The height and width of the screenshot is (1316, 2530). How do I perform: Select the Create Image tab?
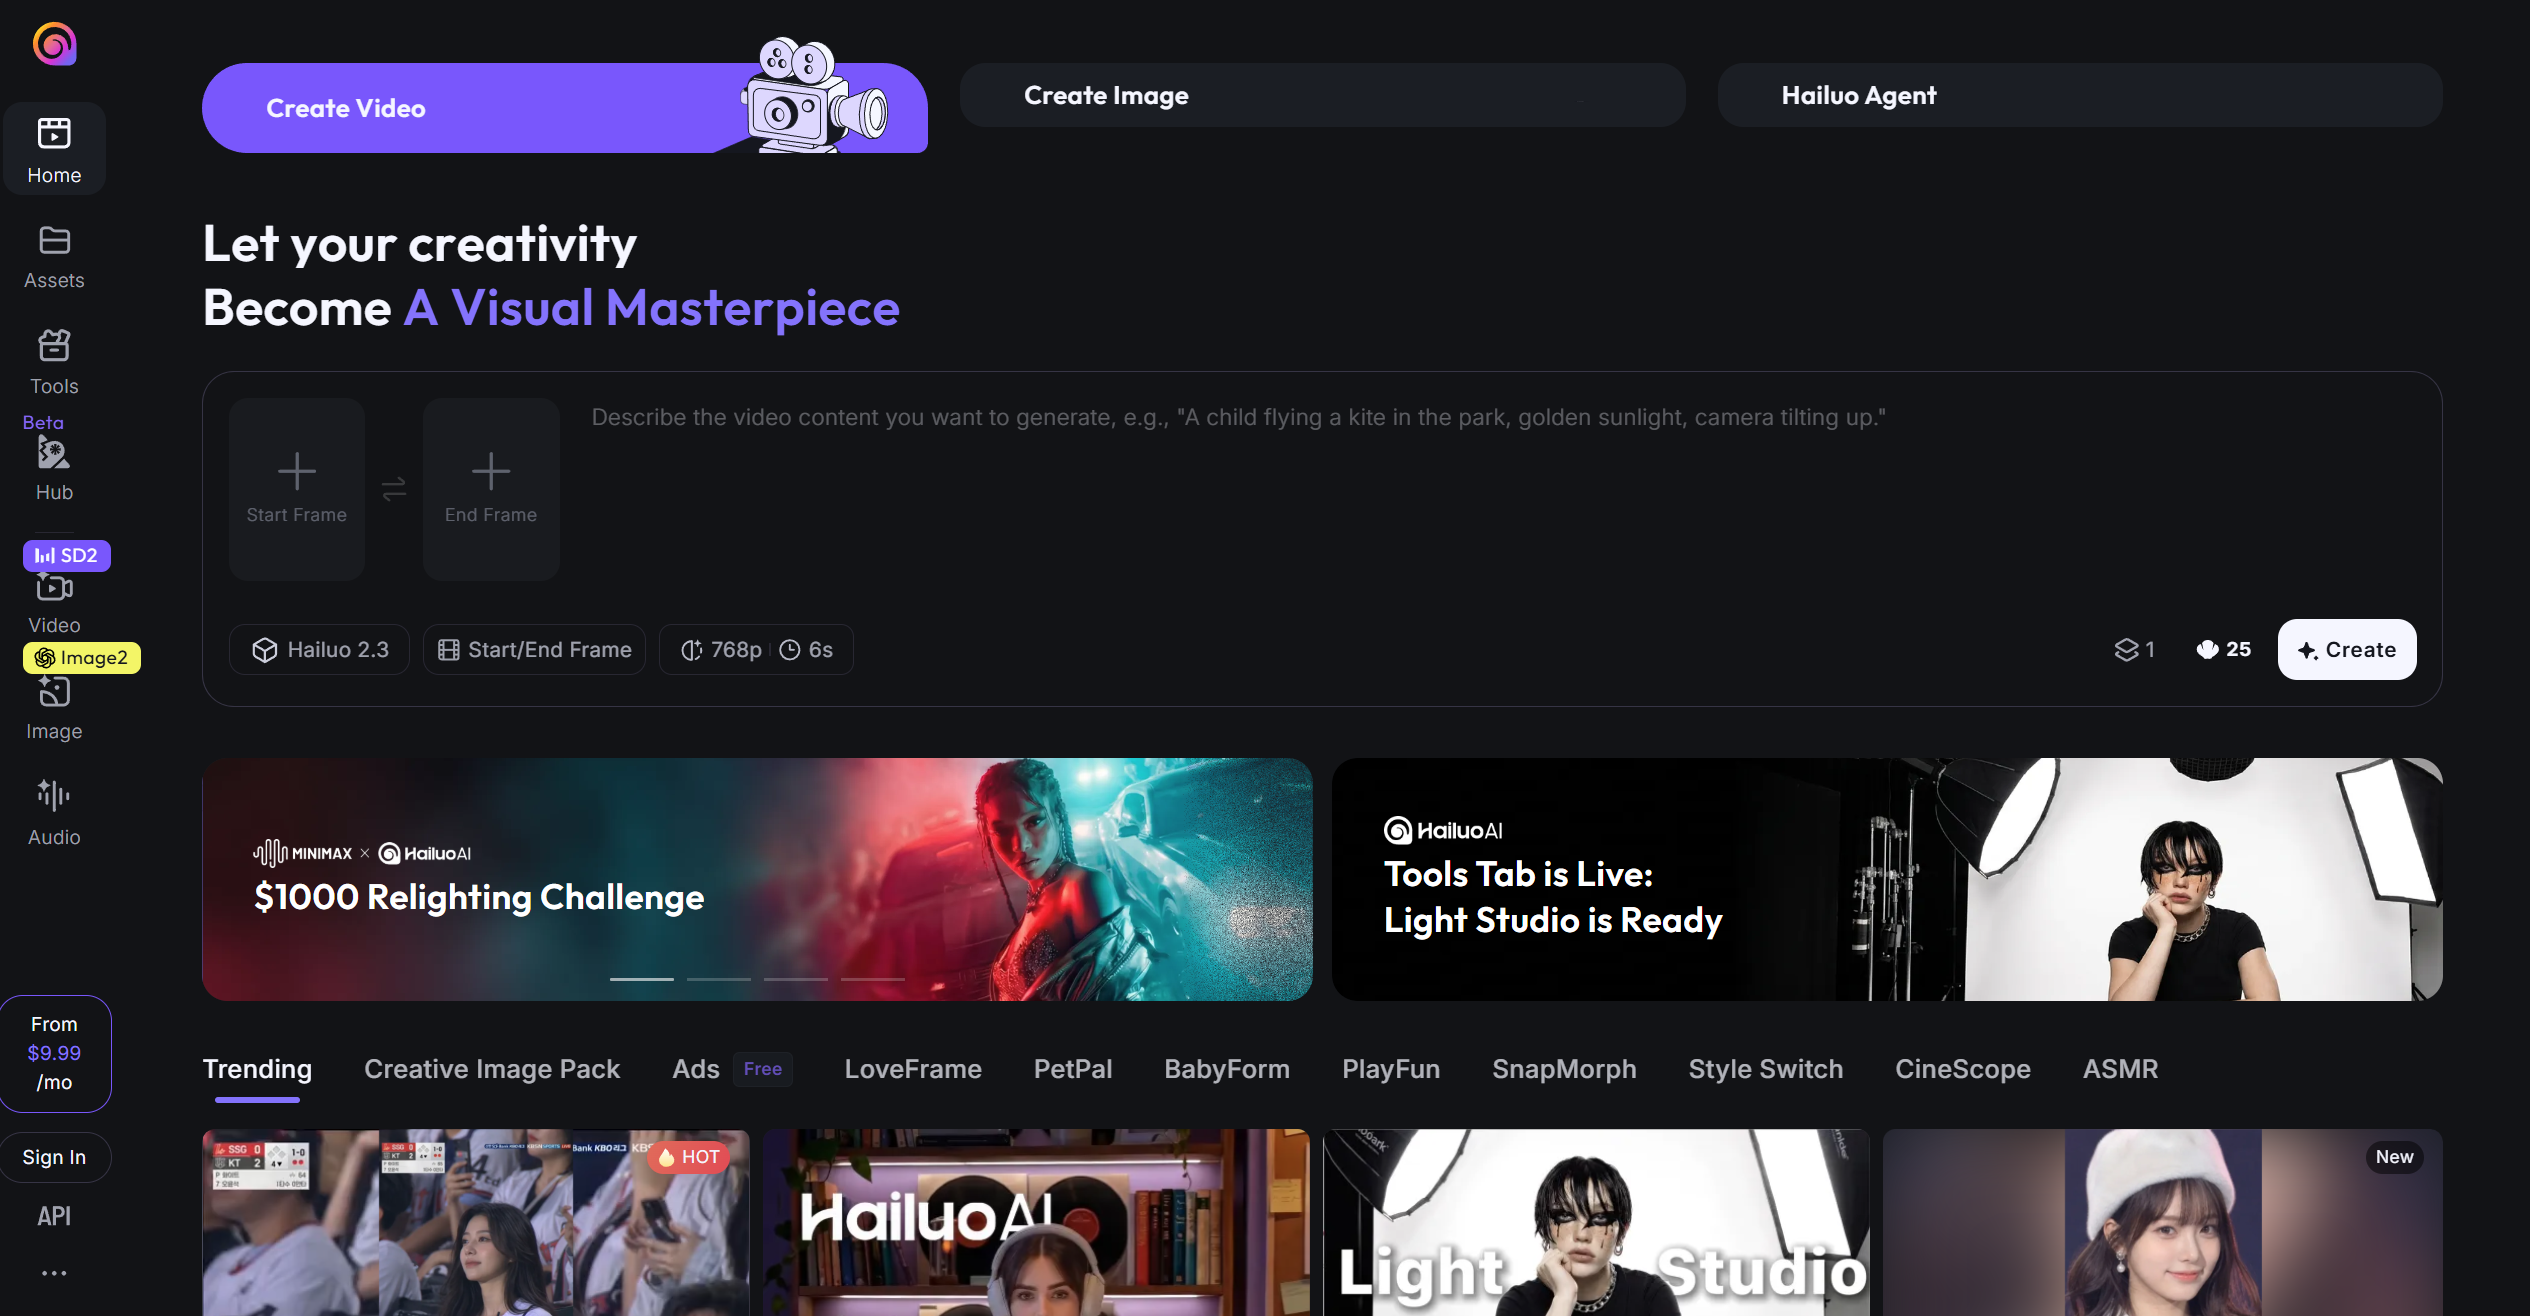[1322, 95]
